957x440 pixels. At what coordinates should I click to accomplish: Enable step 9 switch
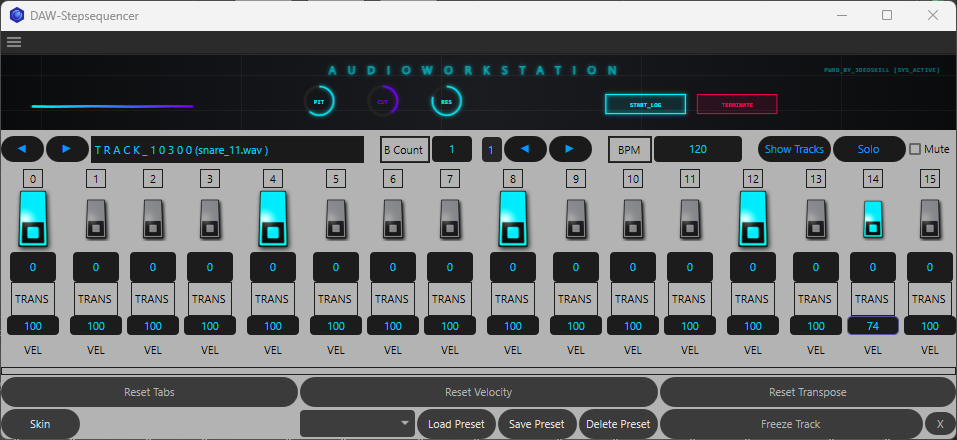coord(576,218)
